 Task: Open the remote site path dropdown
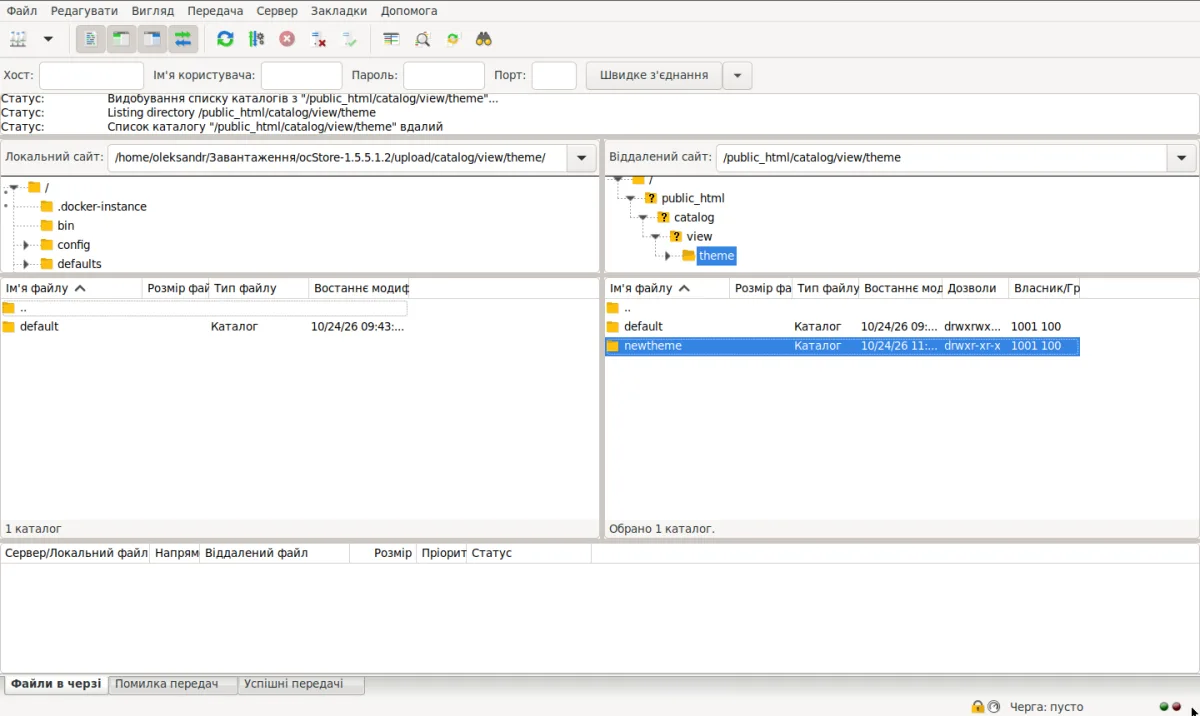click(1181, 158)
